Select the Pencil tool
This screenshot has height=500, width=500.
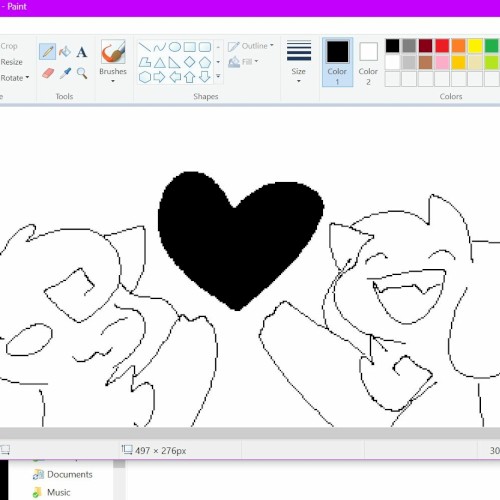click(47, 52)
